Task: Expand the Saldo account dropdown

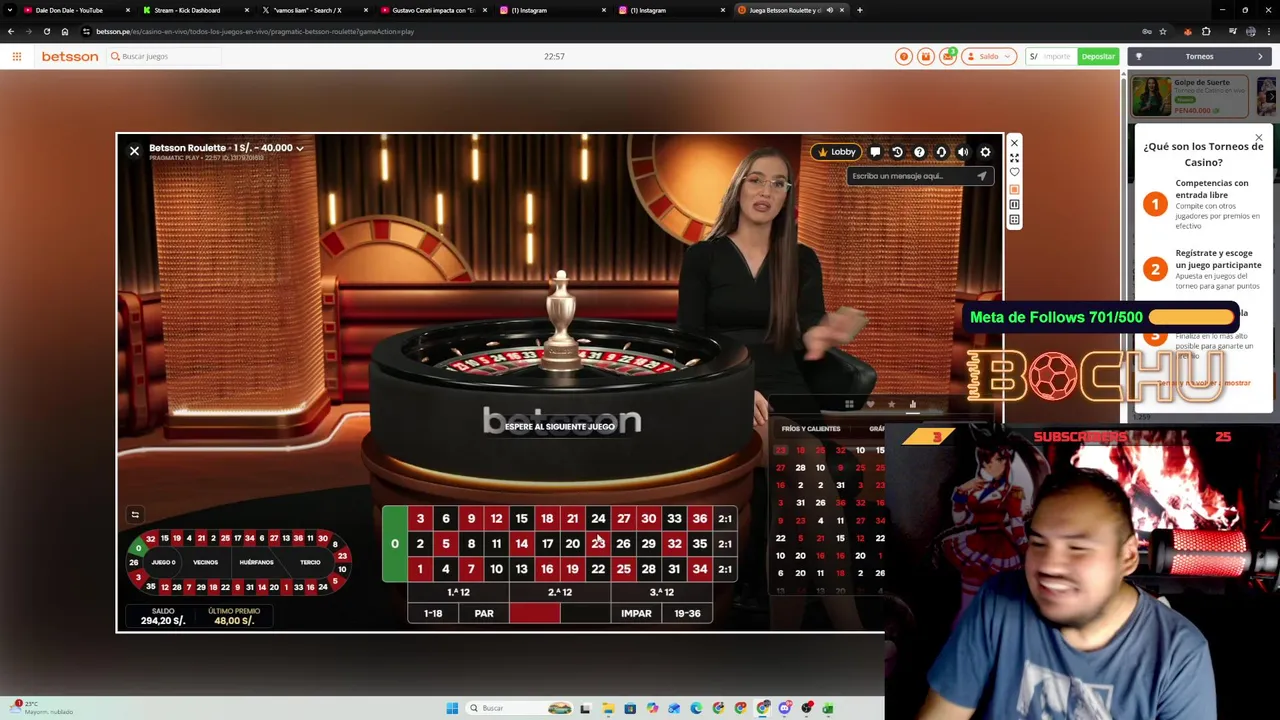Action: pyautogui.click(x=989, y=56)
